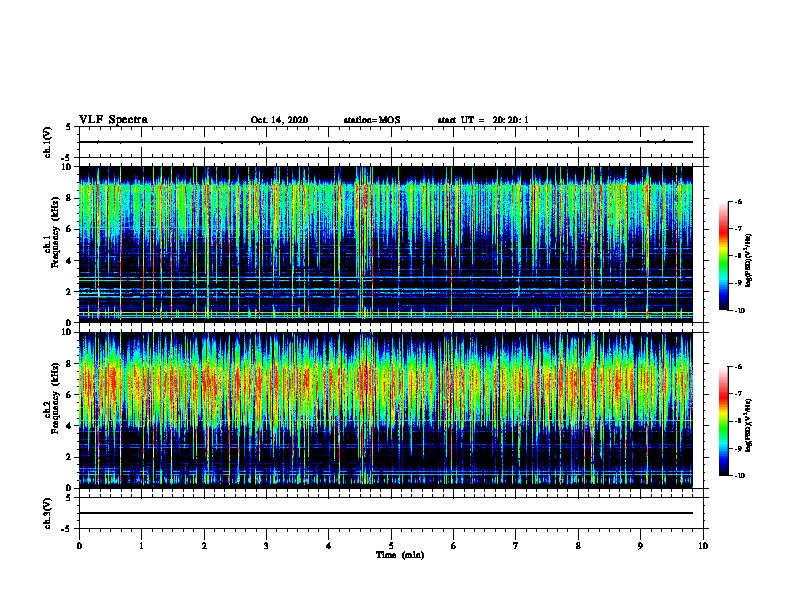
Task: Click time axis tick label "7"
Action: click(516, 546)
